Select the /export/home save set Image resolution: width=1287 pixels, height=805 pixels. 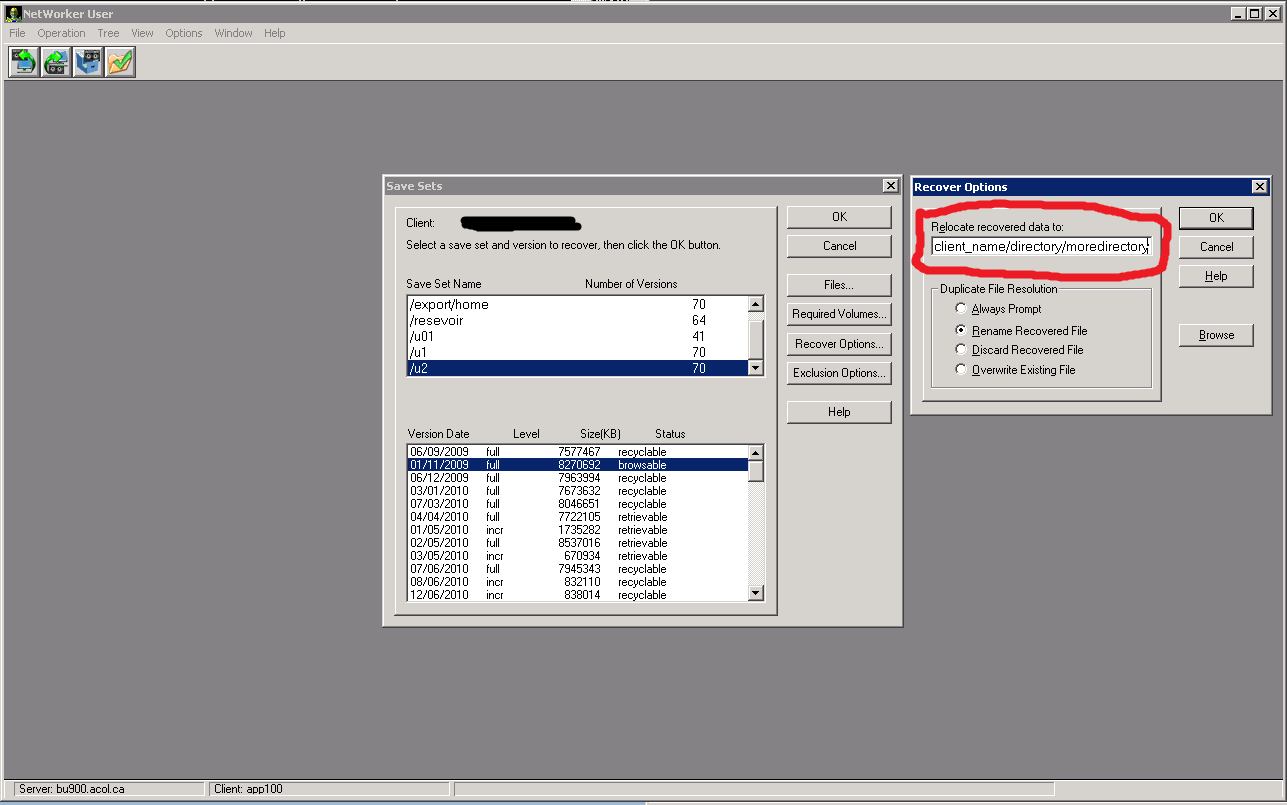coord(449,304)
